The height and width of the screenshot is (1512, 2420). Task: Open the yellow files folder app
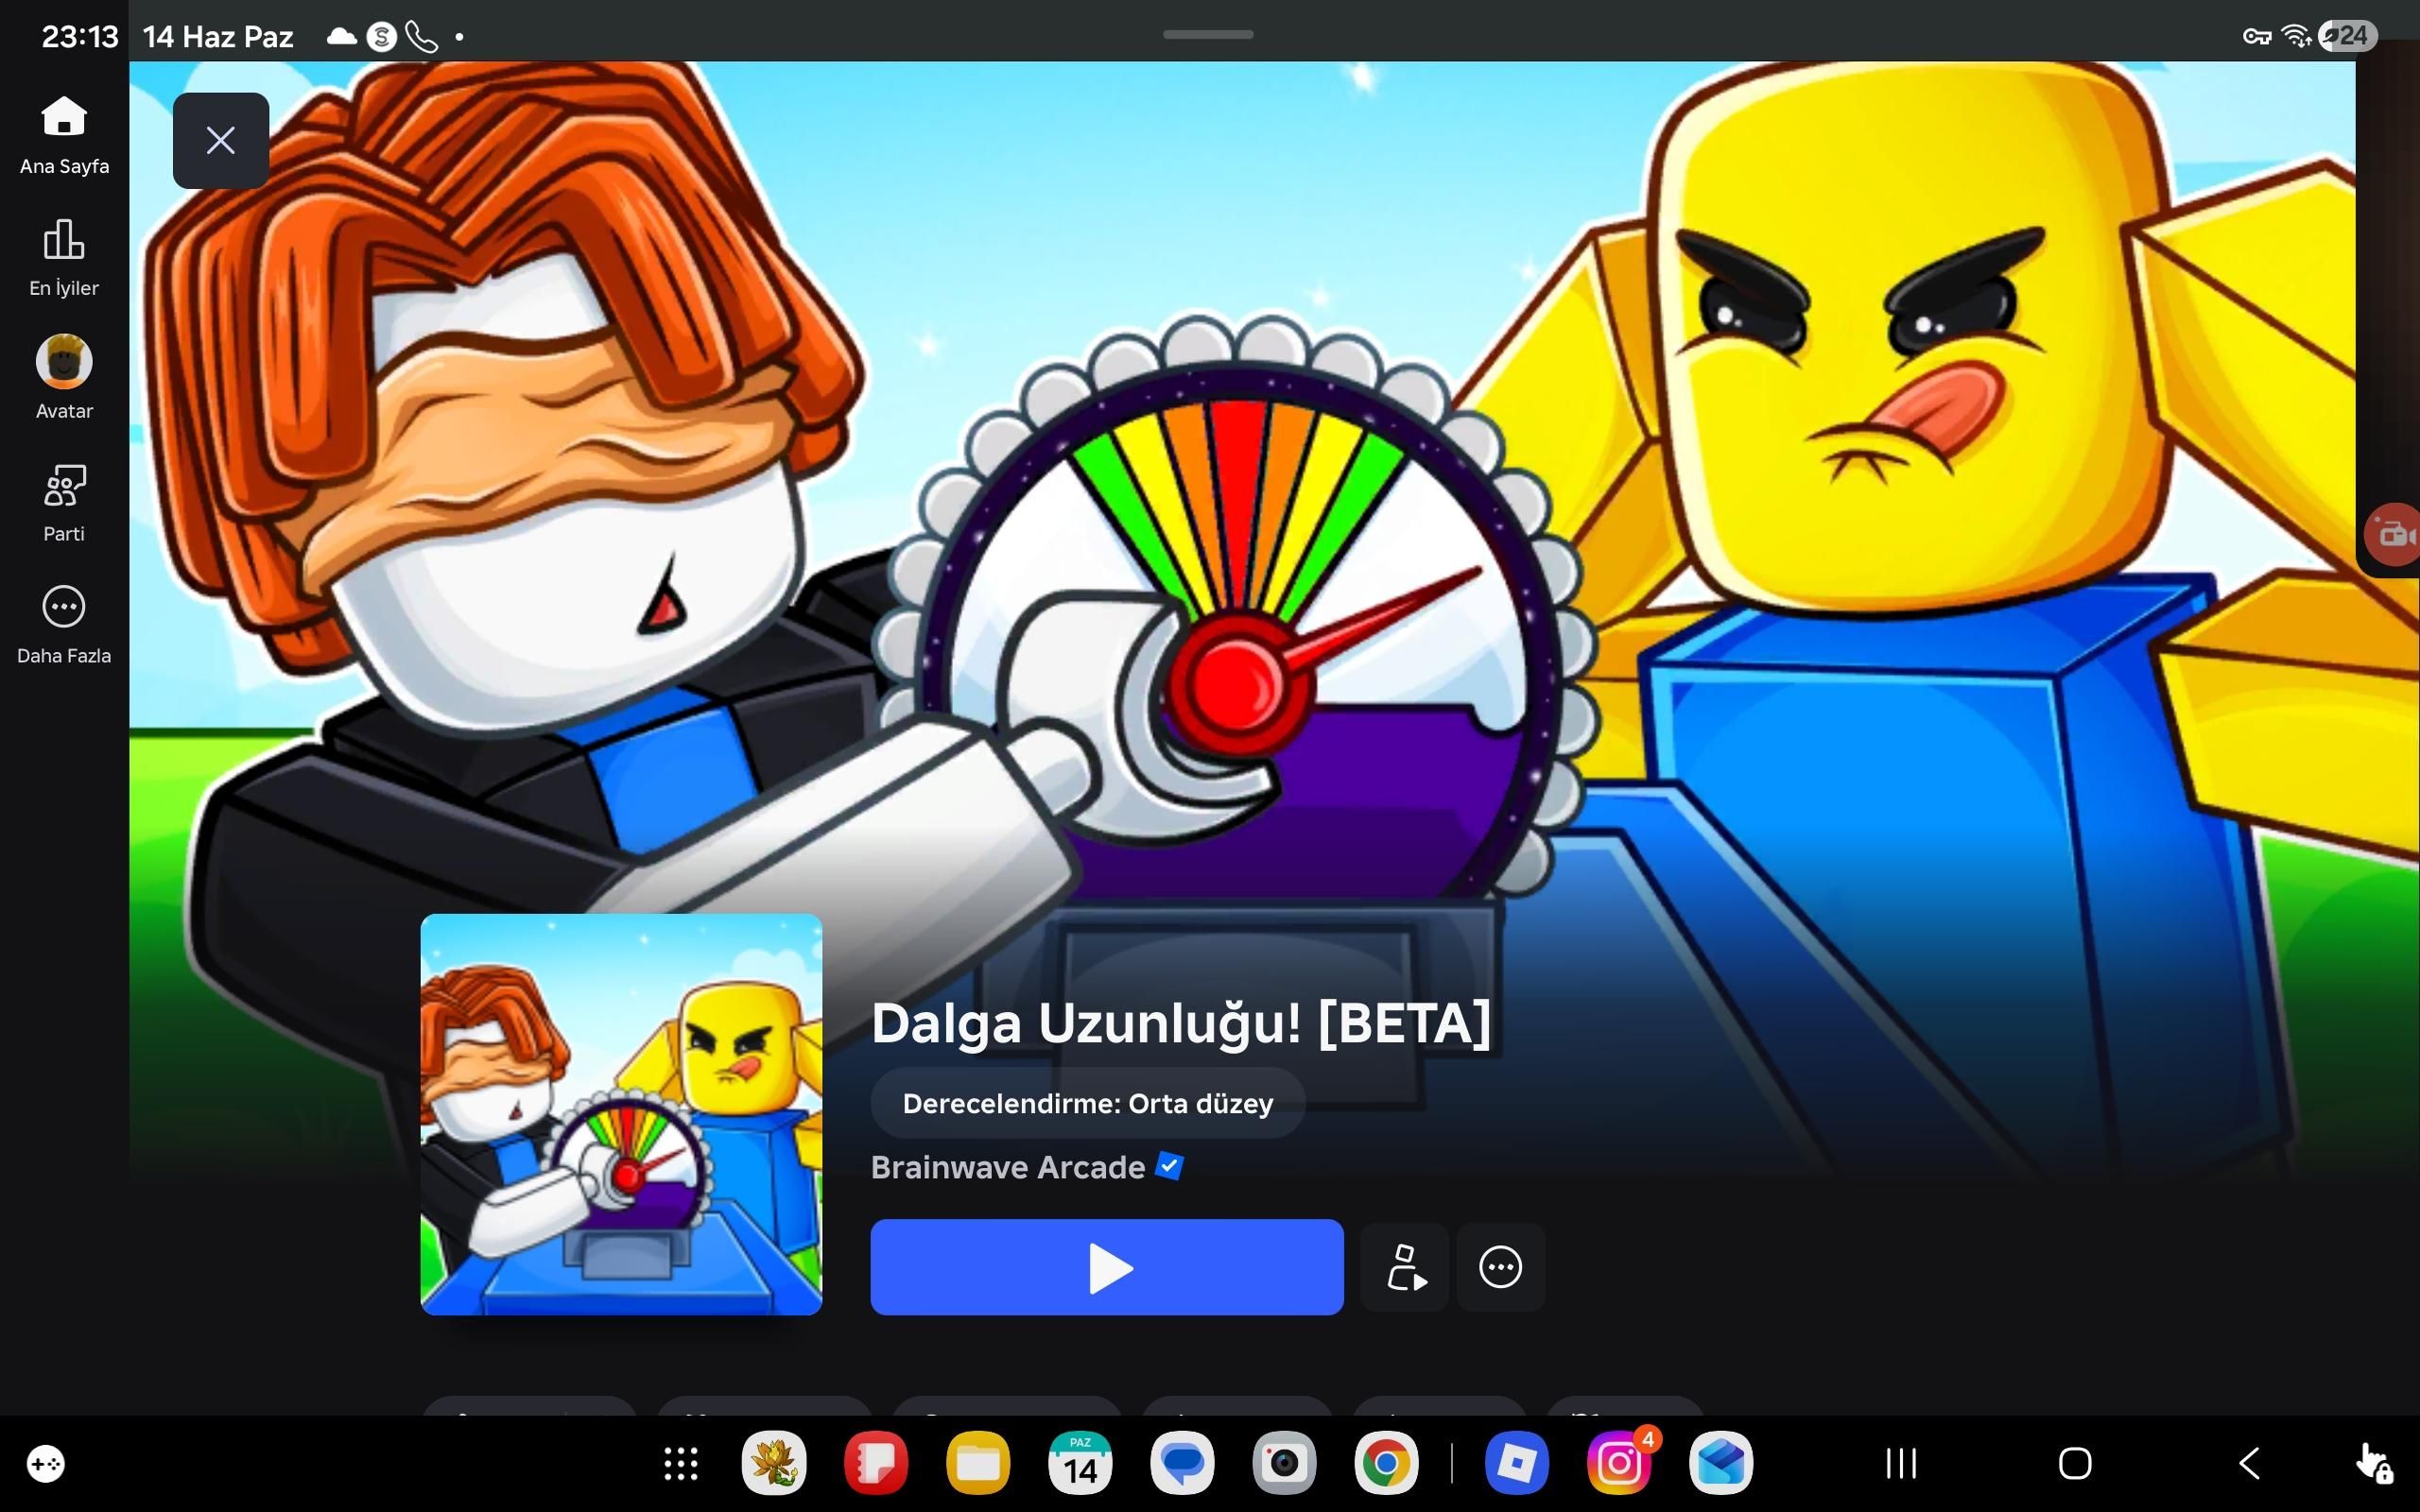click(978, 1463)
